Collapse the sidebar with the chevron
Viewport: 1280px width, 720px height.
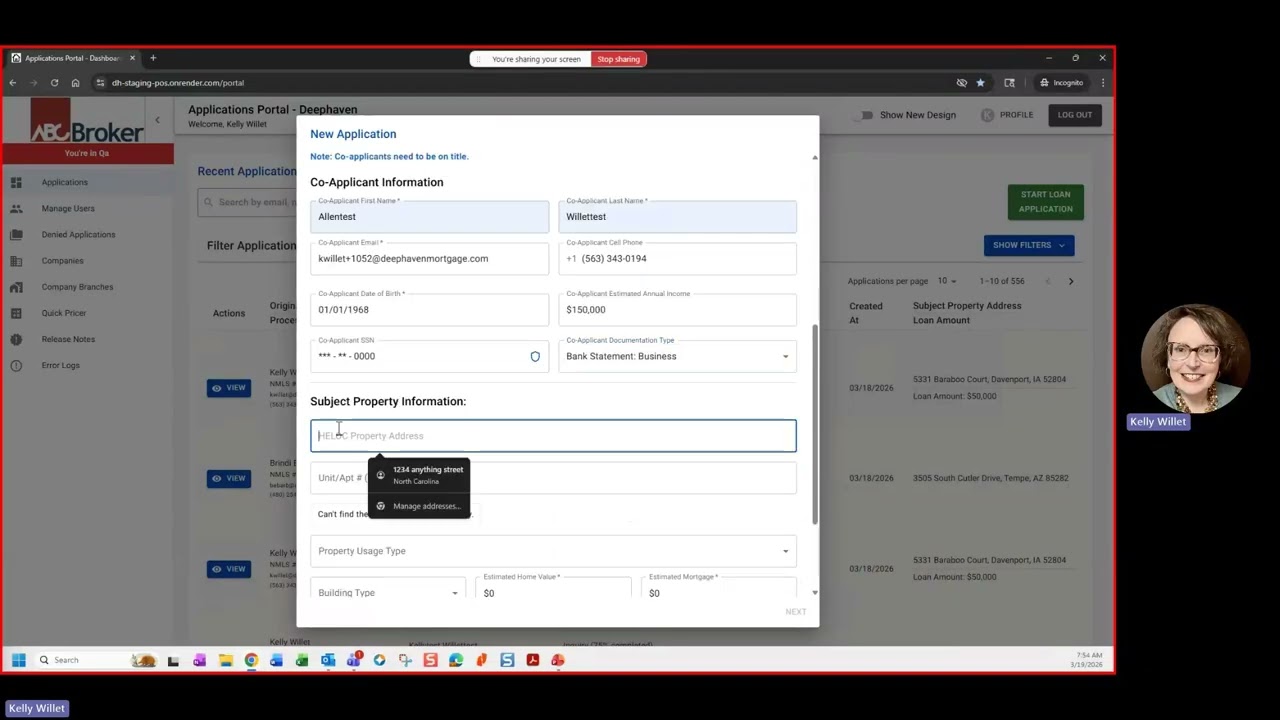tap(157, 120)
